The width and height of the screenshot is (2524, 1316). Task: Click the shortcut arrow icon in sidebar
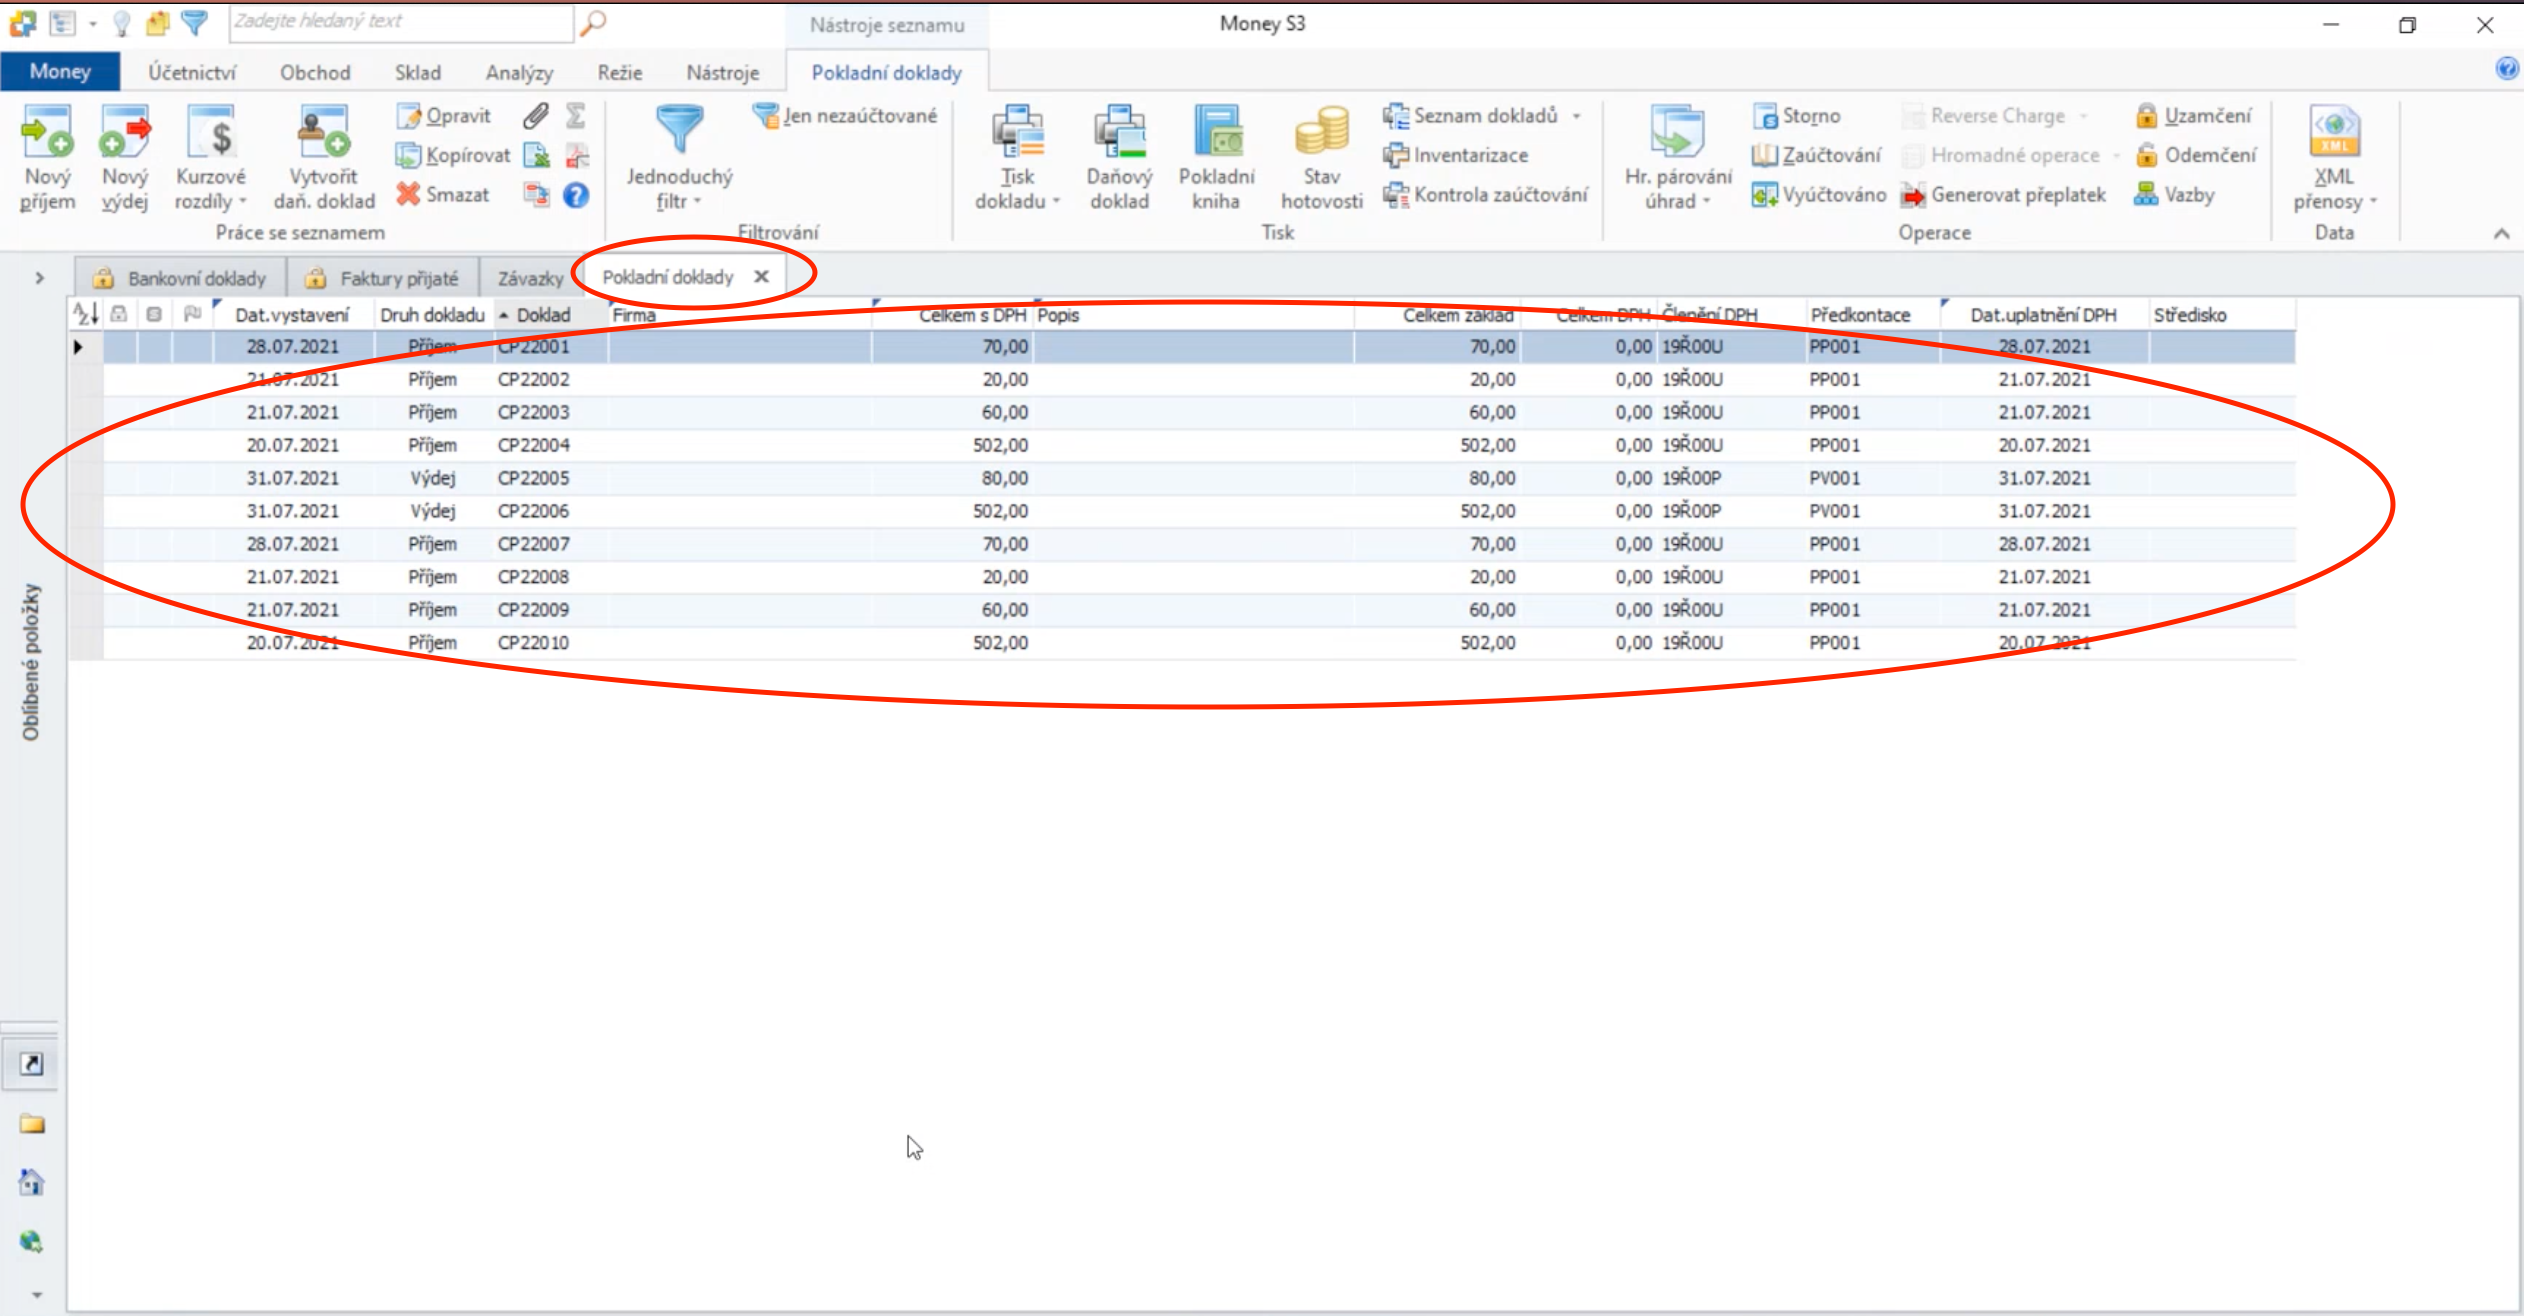(32, 1064)
